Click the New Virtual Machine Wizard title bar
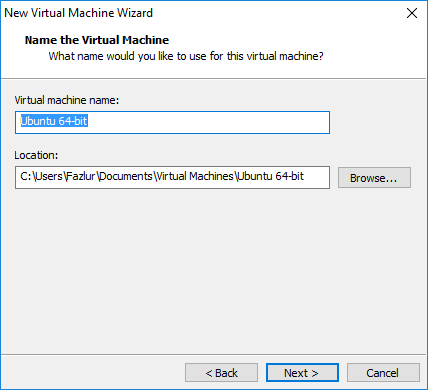 pyautogui.click(x=200, y=13)
